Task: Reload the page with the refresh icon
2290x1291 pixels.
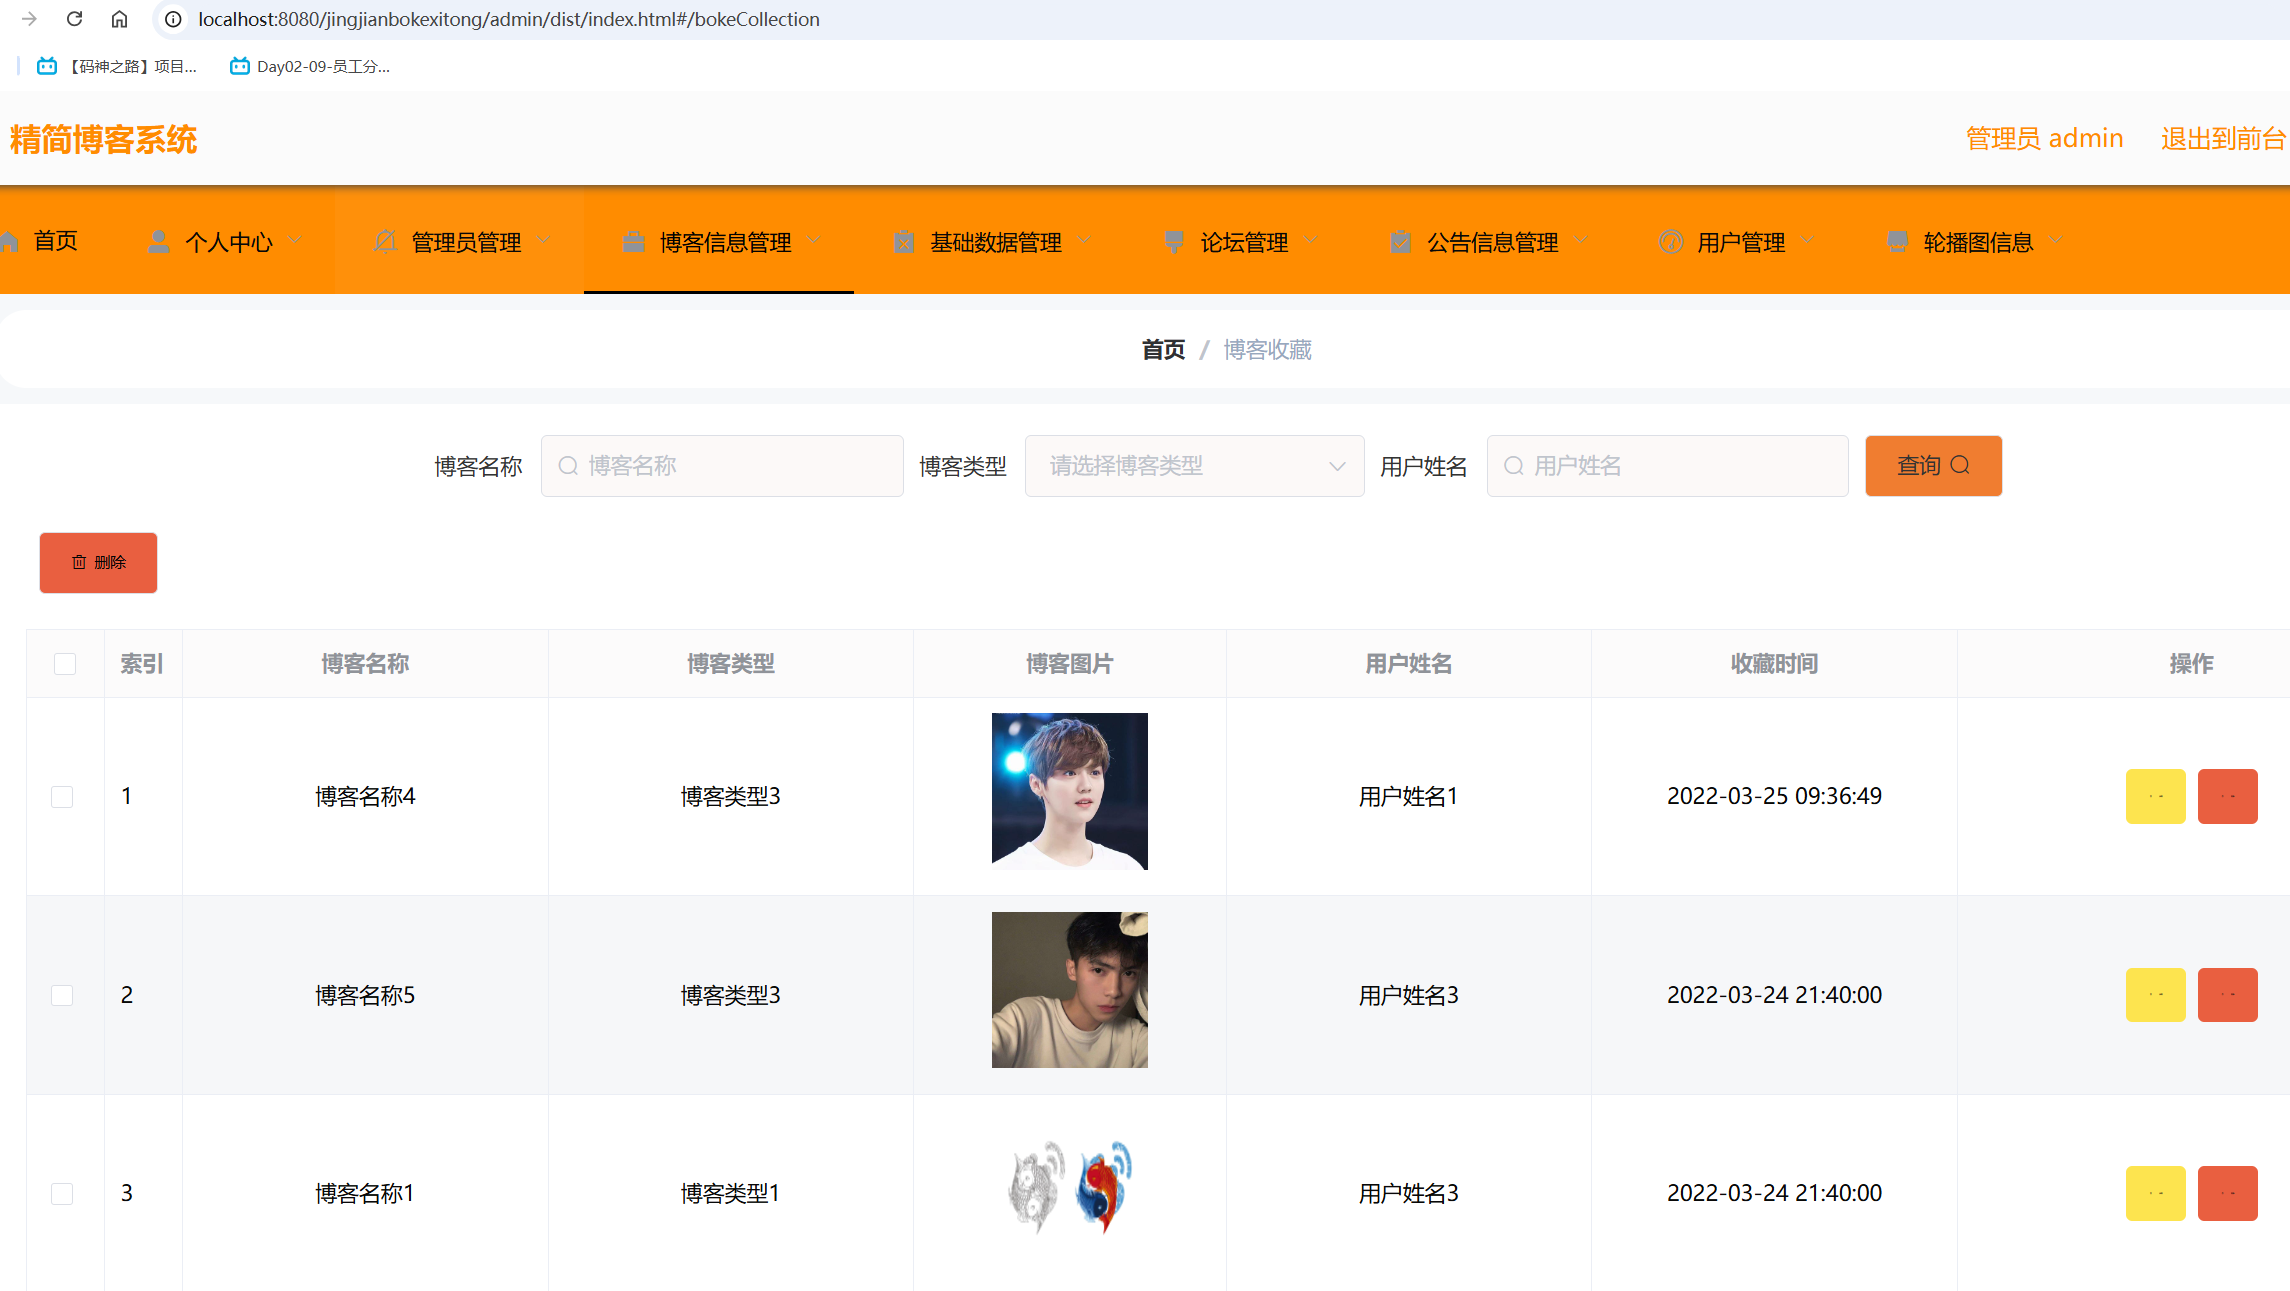Action: [75, 19]
